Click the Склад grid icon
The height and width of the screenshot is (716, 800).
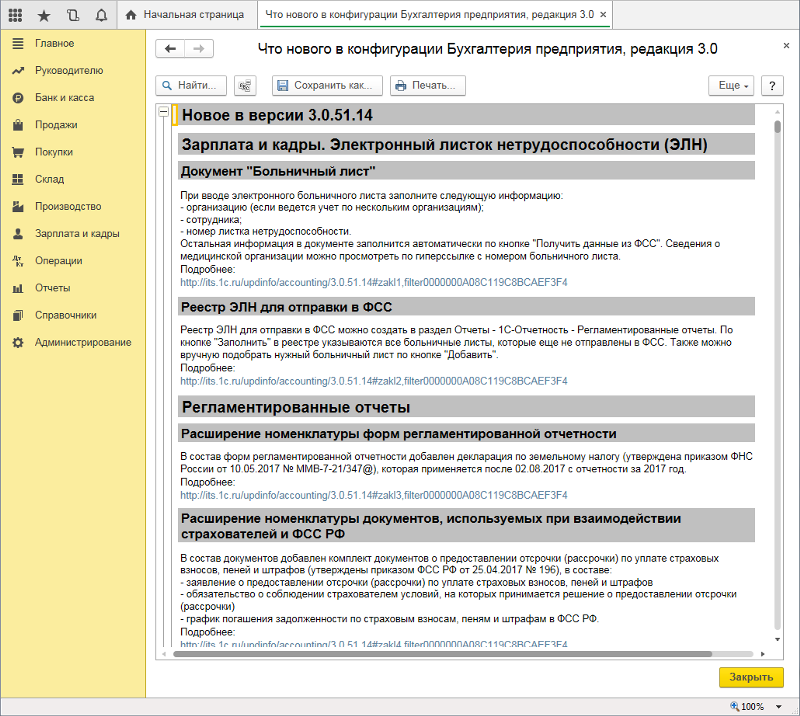[18, 179]
